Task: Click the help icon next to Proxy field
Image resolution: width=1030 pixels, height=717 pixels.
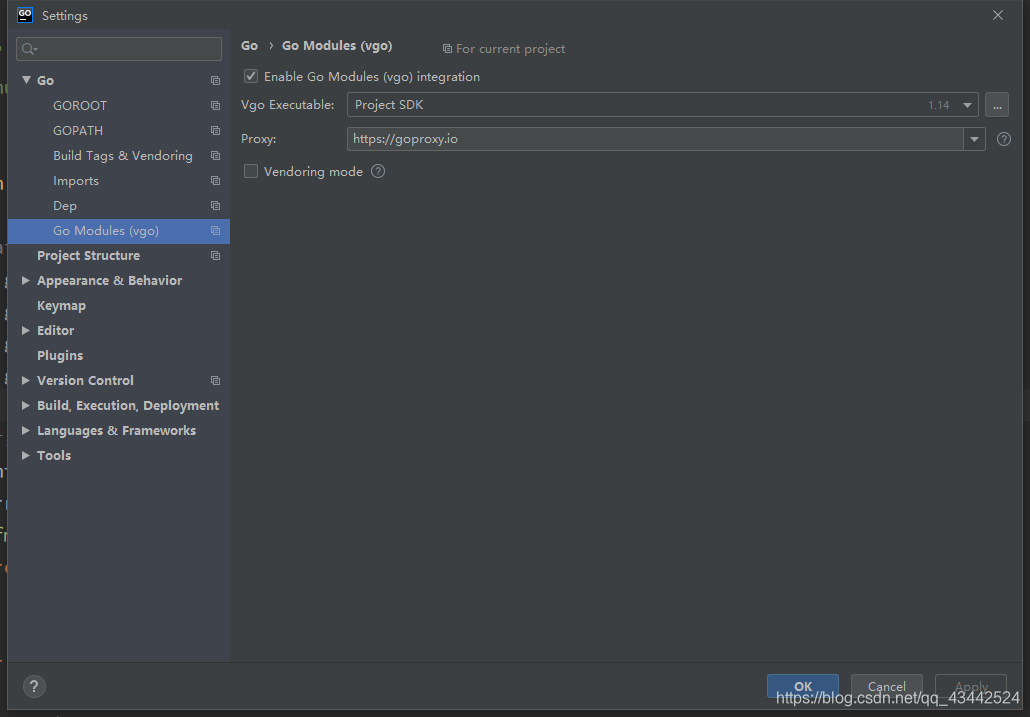Action: click(1003, 139)
